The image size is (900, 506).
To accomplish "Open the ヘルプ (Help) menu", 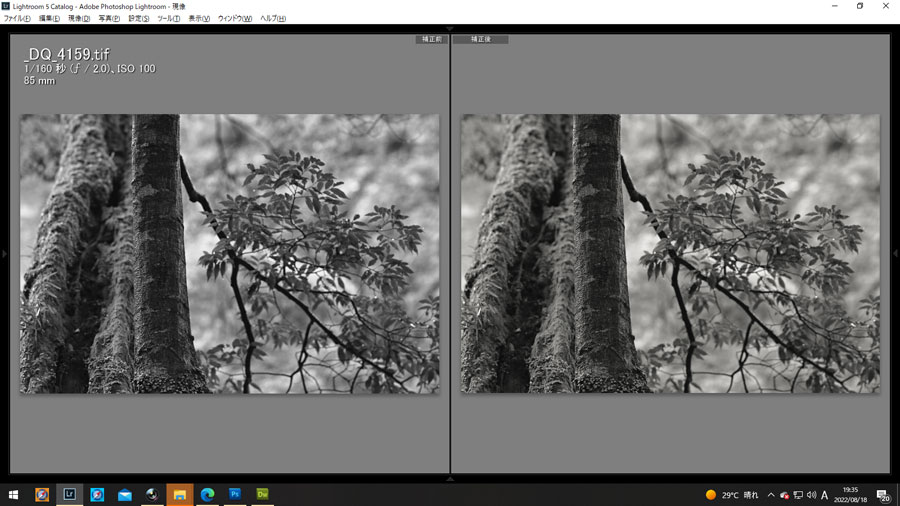I will click(272, 18).
